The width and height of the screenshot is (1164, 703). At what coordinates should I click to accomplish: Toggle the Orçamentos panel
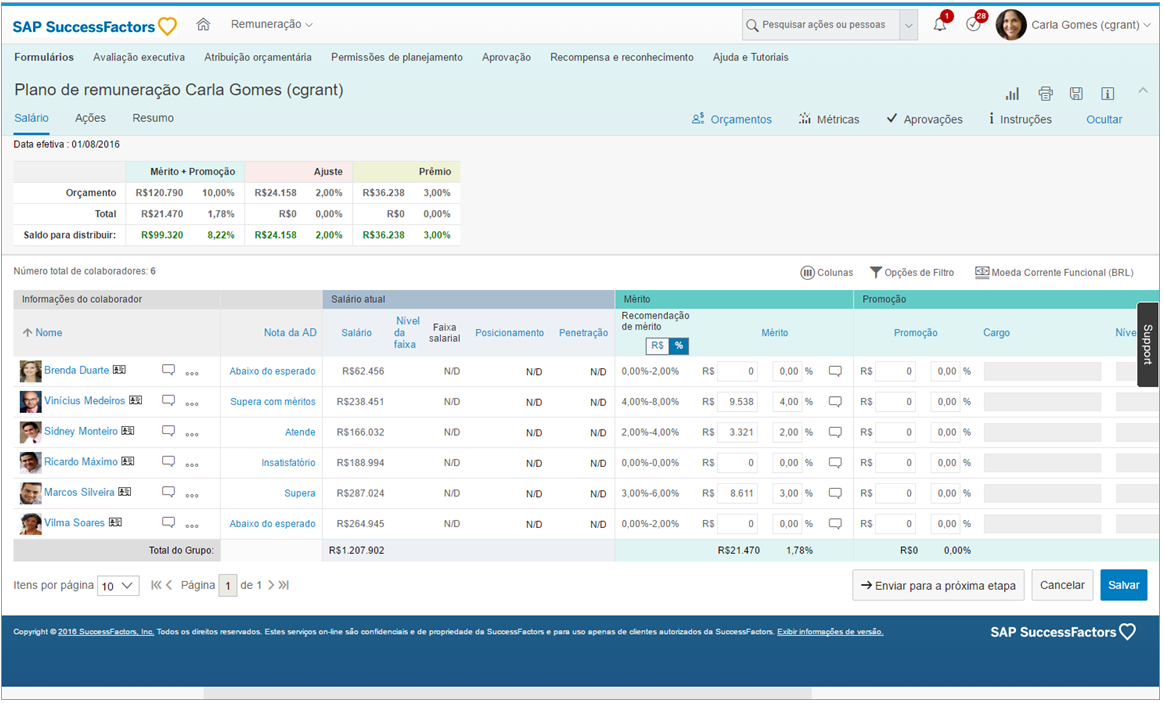pyautogui.click(x=731, y=119)
